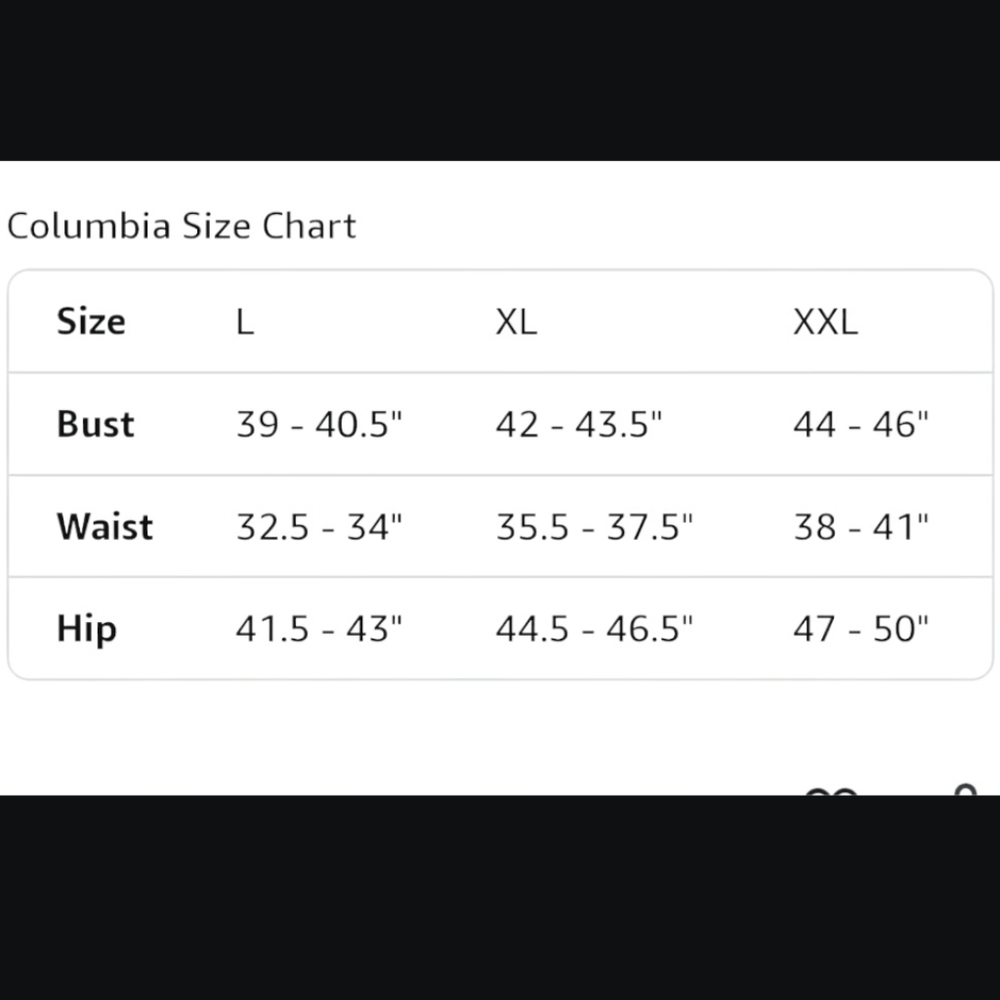Choose the XL size column header
Viewport: 1000px width, 1000px height.
(x=517, y=321)
